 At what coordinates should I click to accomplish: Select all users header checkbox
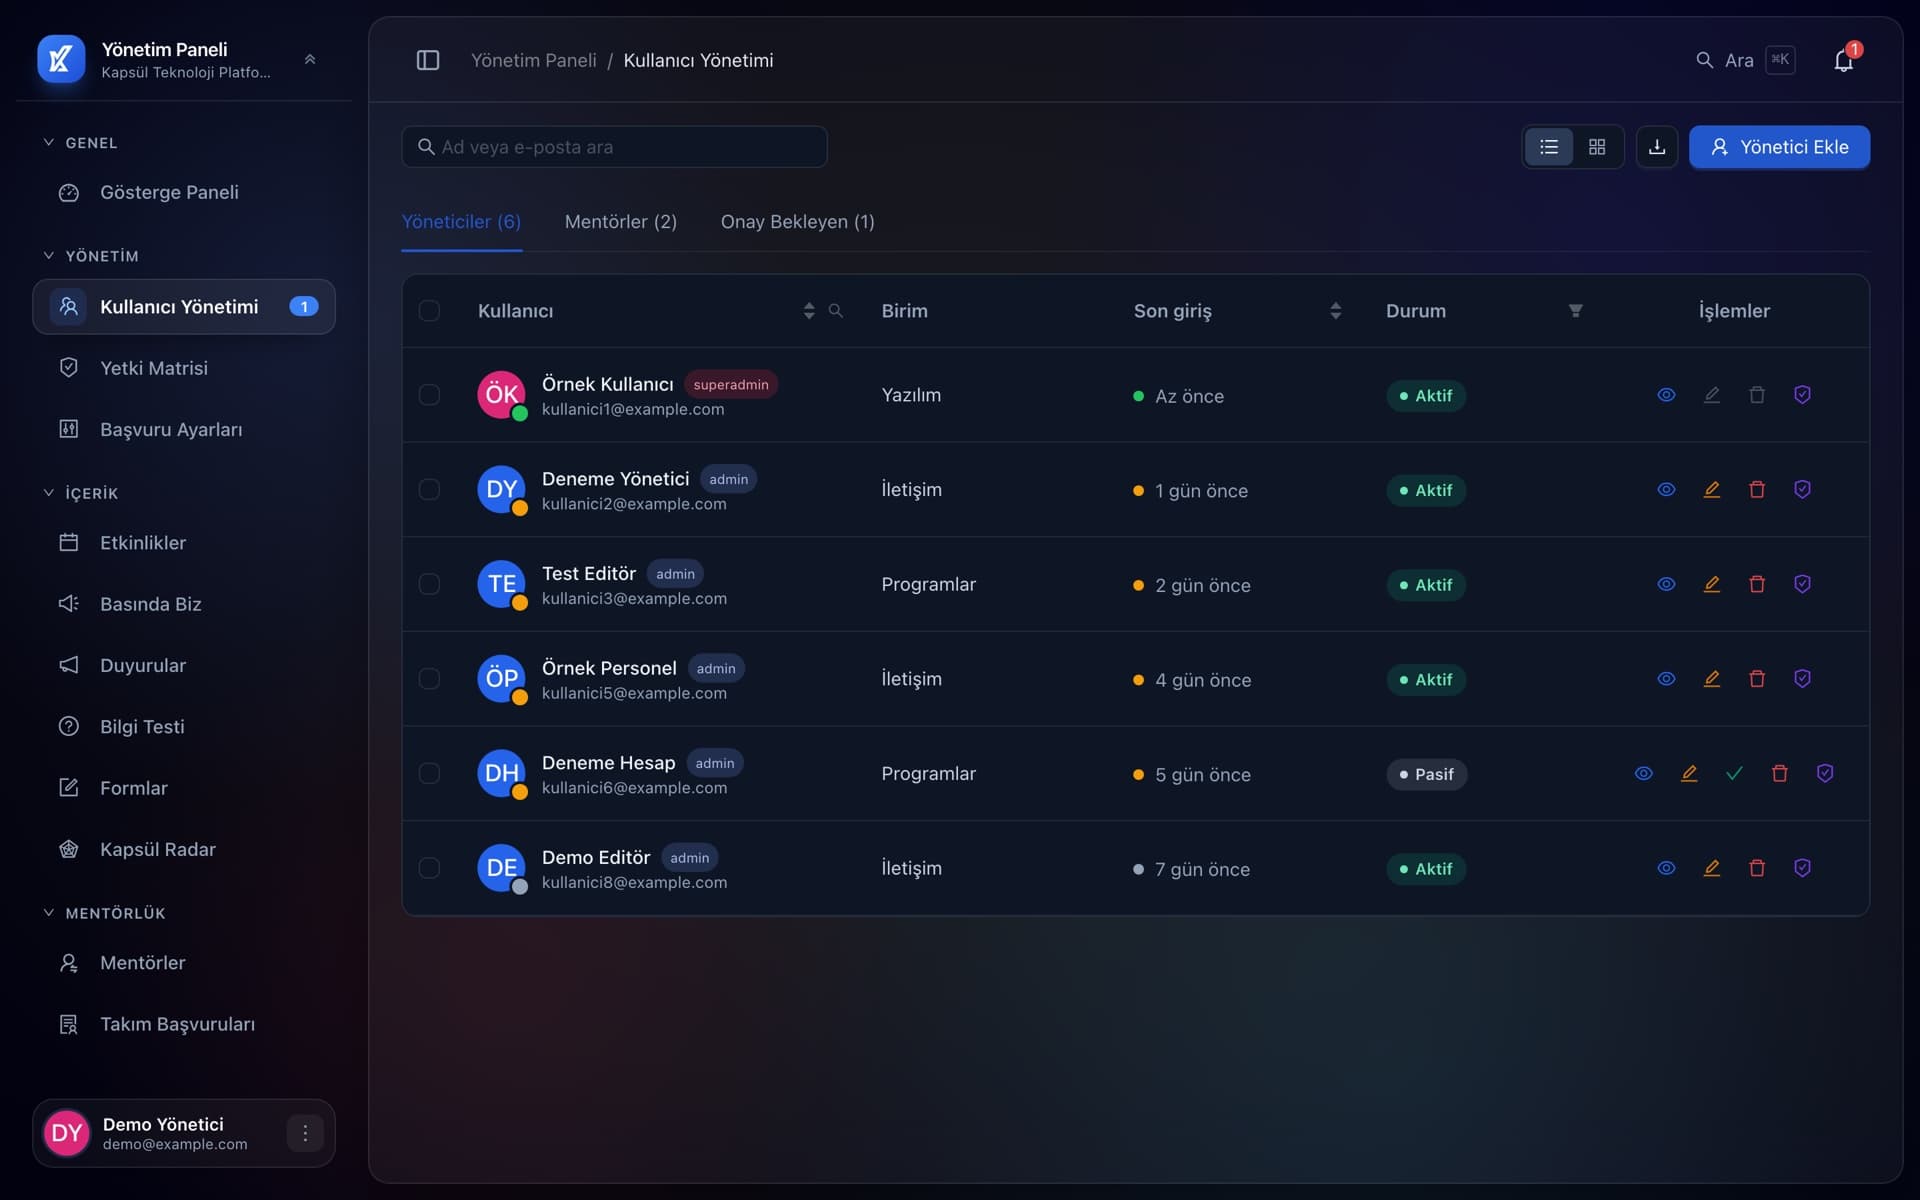coord(429,311)
